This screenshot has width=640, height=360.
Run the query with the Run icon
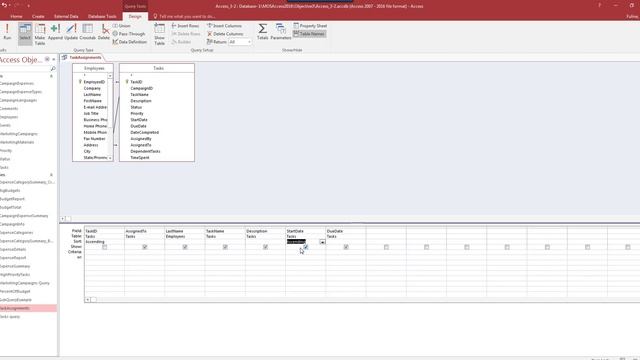[x=7, y=32]
